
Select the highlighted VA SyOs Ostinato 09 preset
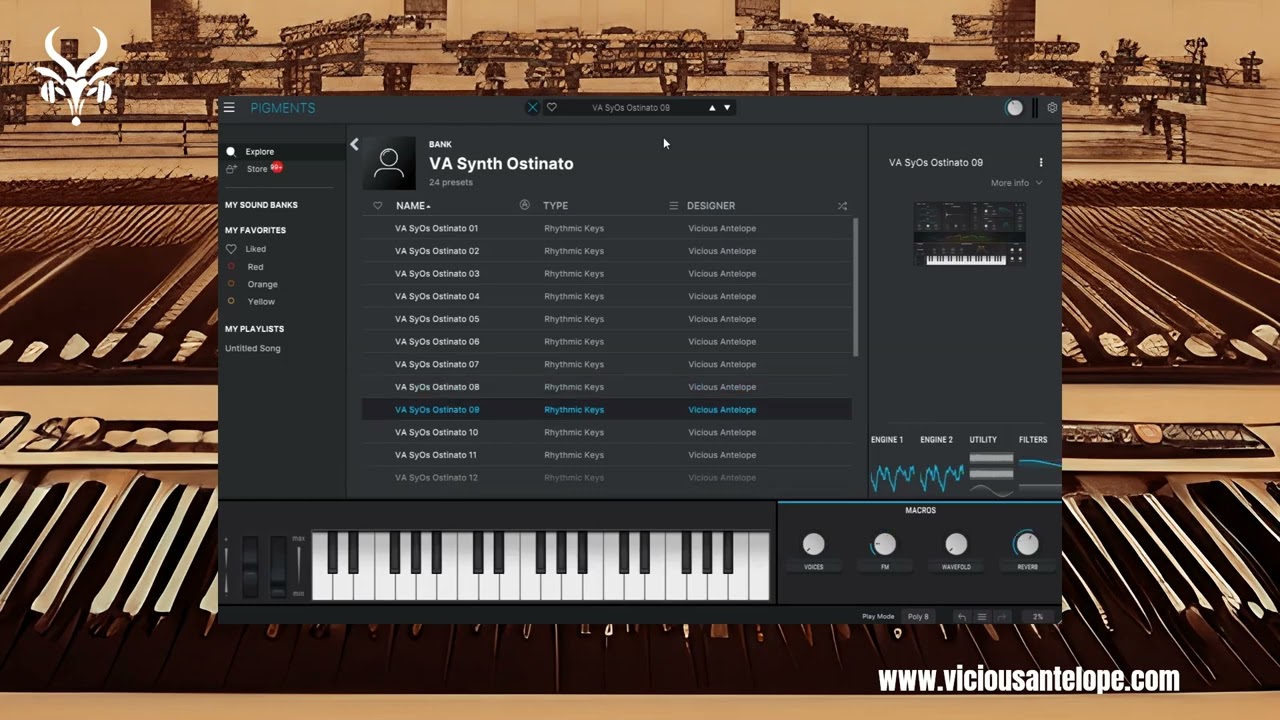[607, 409]
